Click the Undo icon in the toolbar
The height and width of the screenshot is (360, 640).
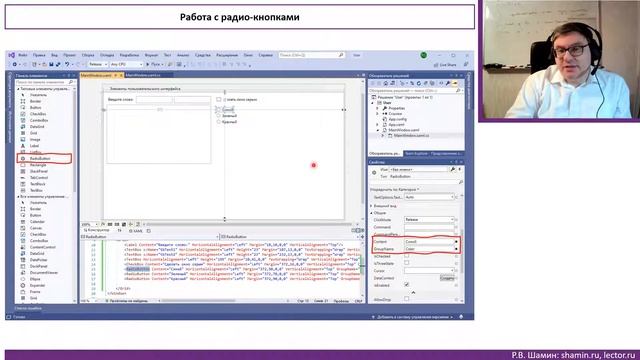pos(67,64)
